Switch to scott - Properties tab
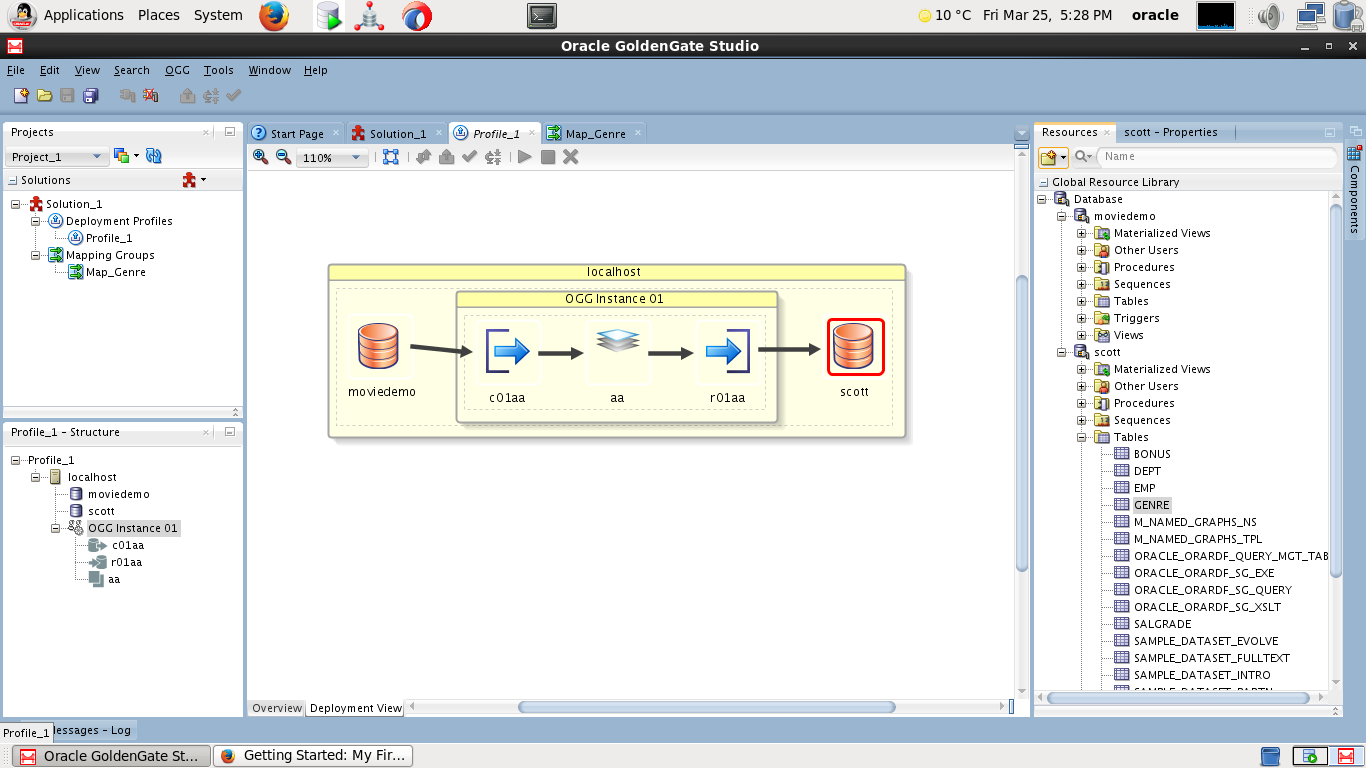This screenshot has width=1366, height=768. [x=1170, y=132]
